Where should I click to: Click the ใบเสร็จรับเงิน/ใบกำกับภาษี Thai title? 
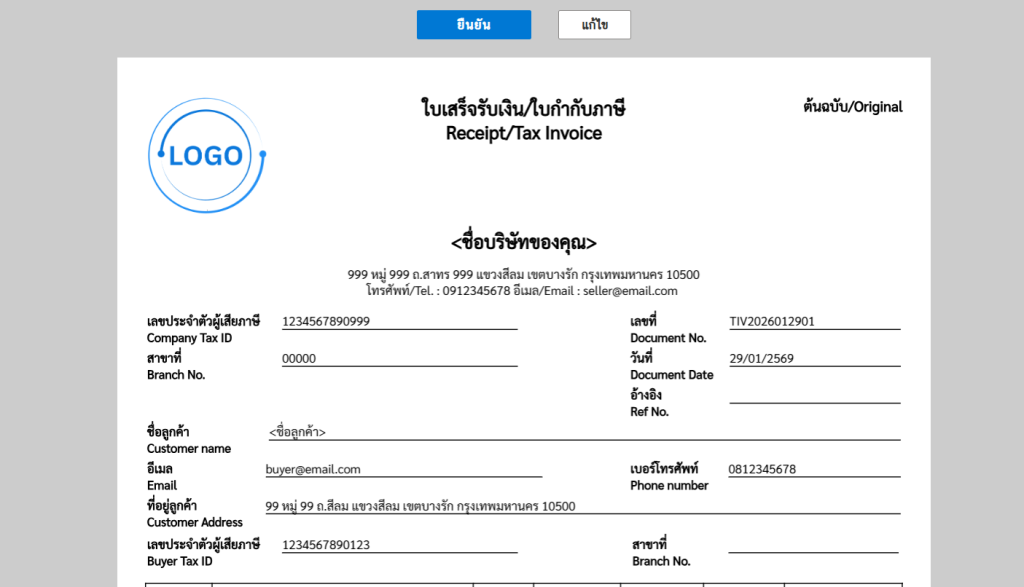(523, 109)
